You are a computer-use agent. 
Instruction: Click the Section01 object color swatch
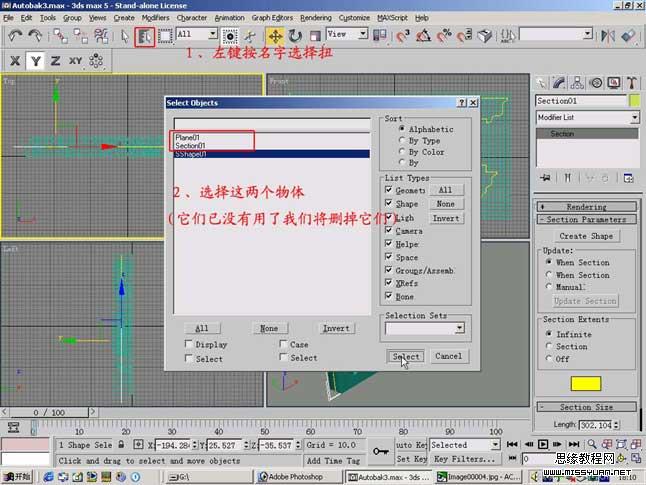pos(634,101)
